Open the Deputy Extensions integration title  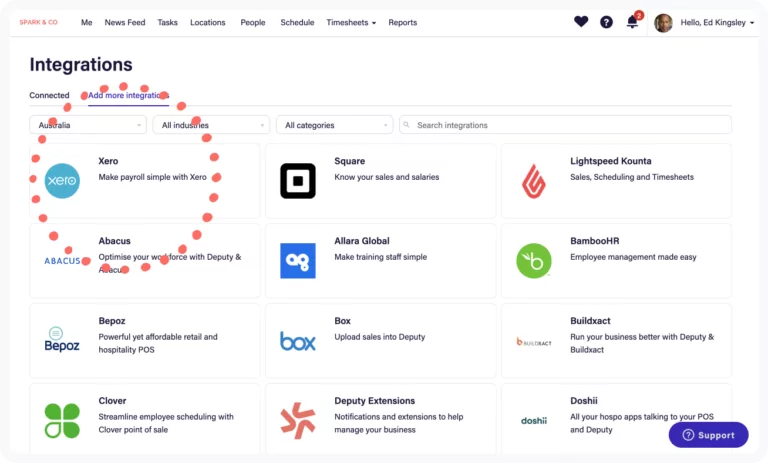pos(375,401)
